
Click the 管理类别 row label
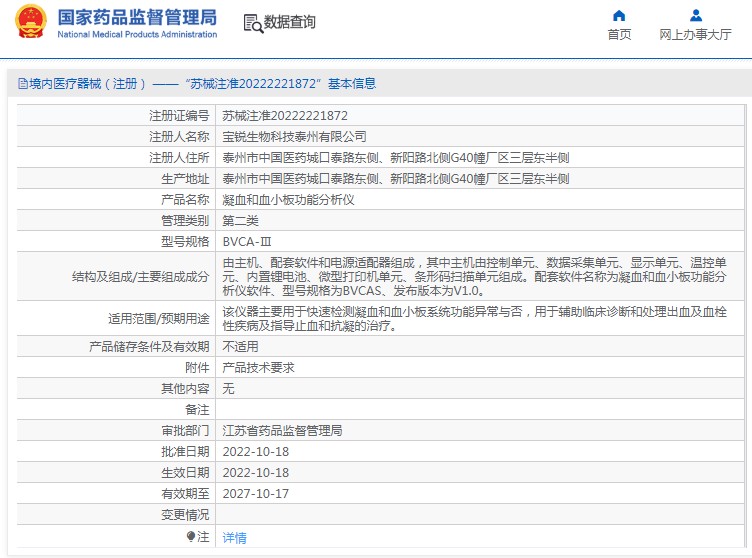pyautogui.click(x=185, y=221)
